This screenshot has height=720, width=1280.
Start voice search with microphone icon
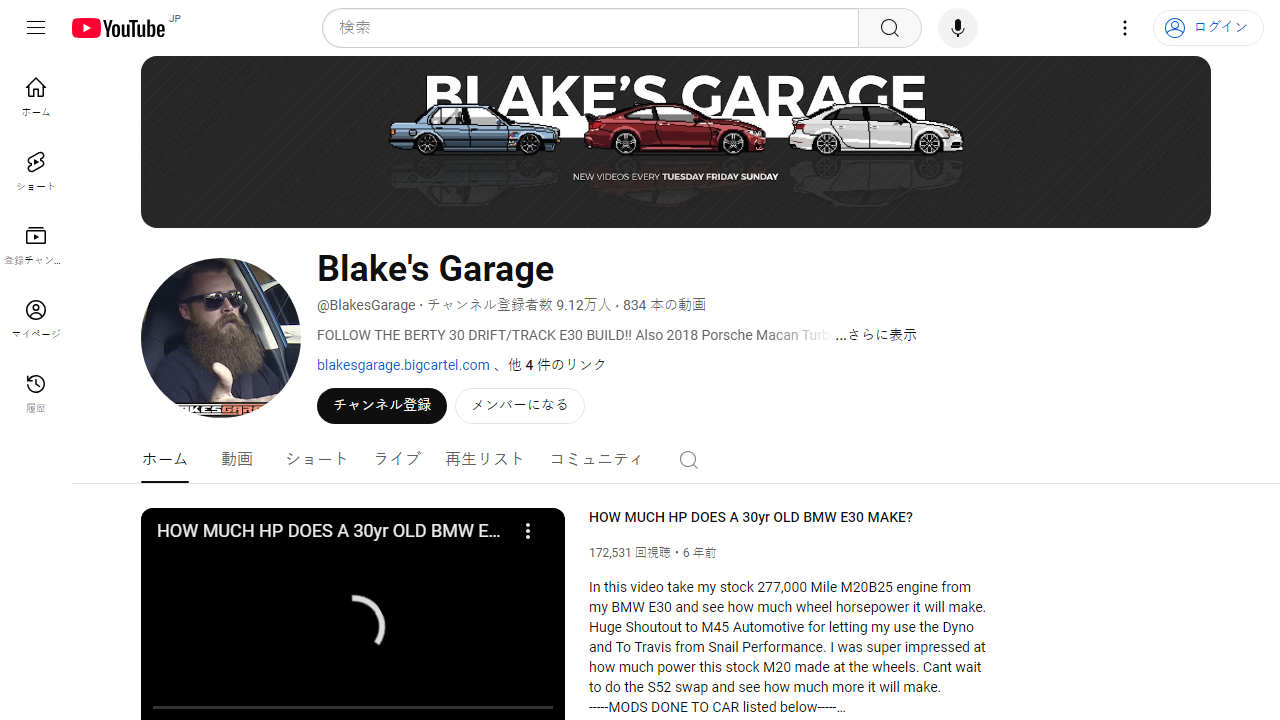pos(957,28)
